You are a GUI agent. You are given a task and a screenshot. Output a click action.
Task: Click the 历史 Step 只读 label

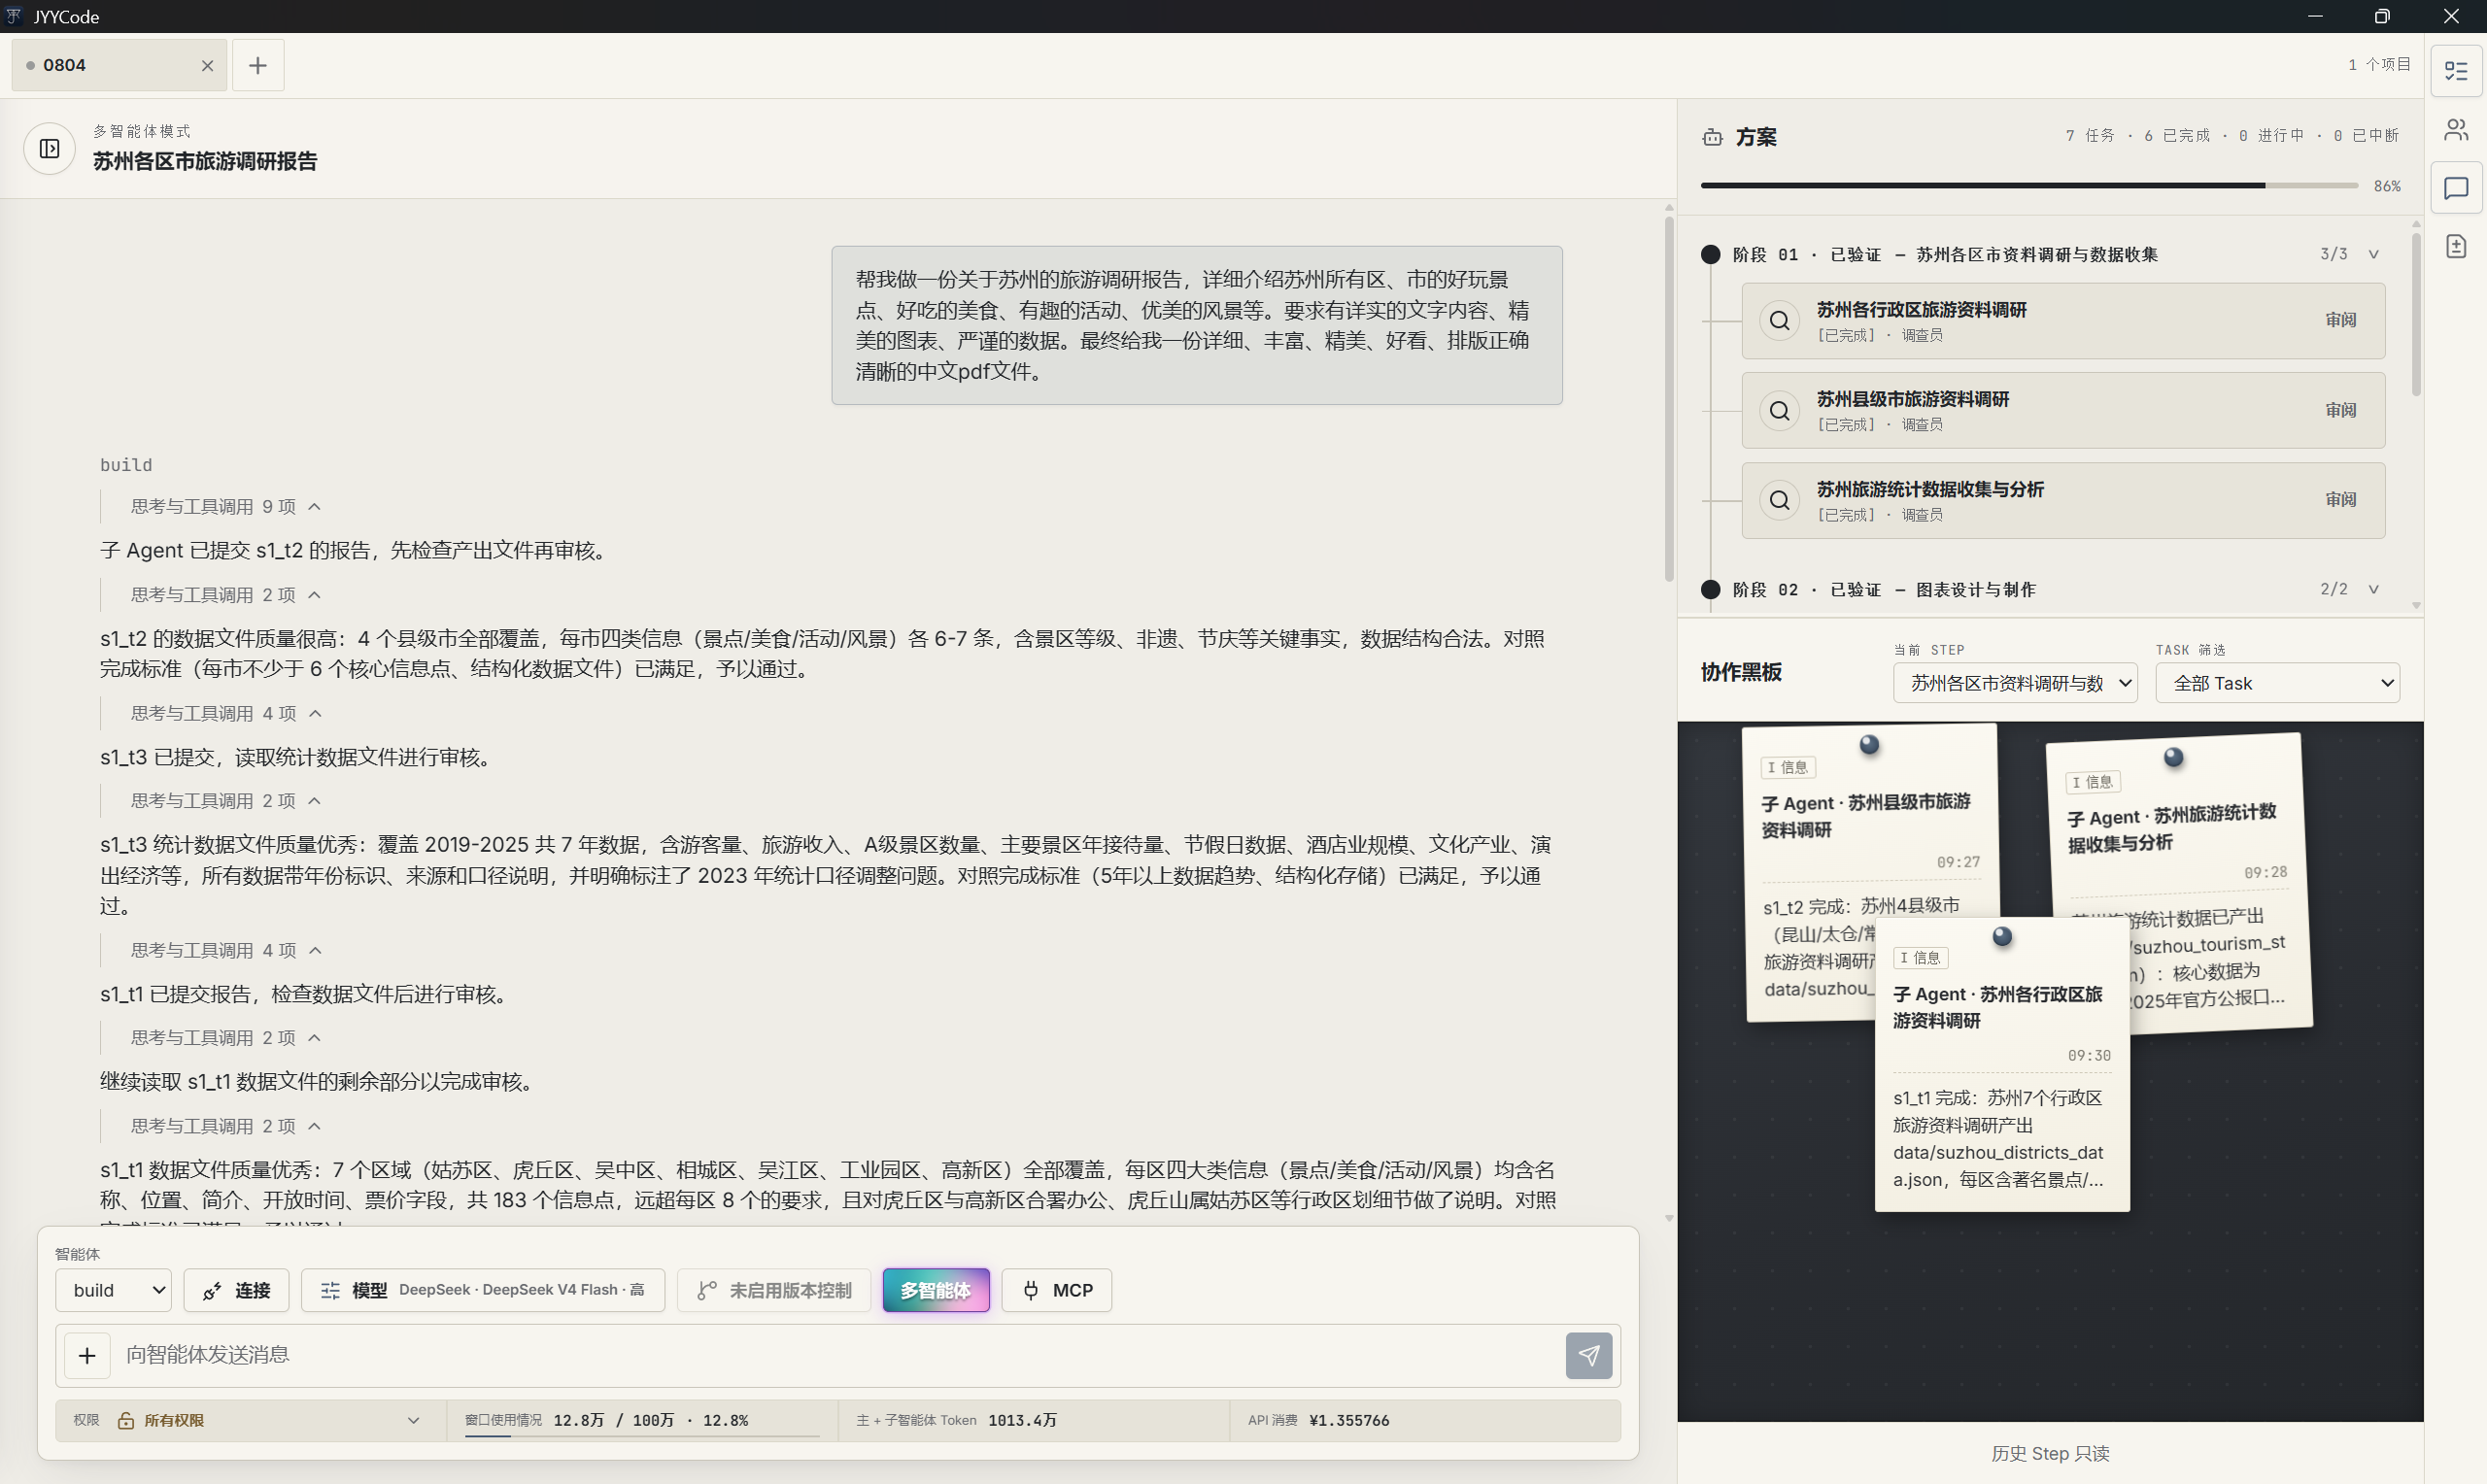coord(2050,1453)
